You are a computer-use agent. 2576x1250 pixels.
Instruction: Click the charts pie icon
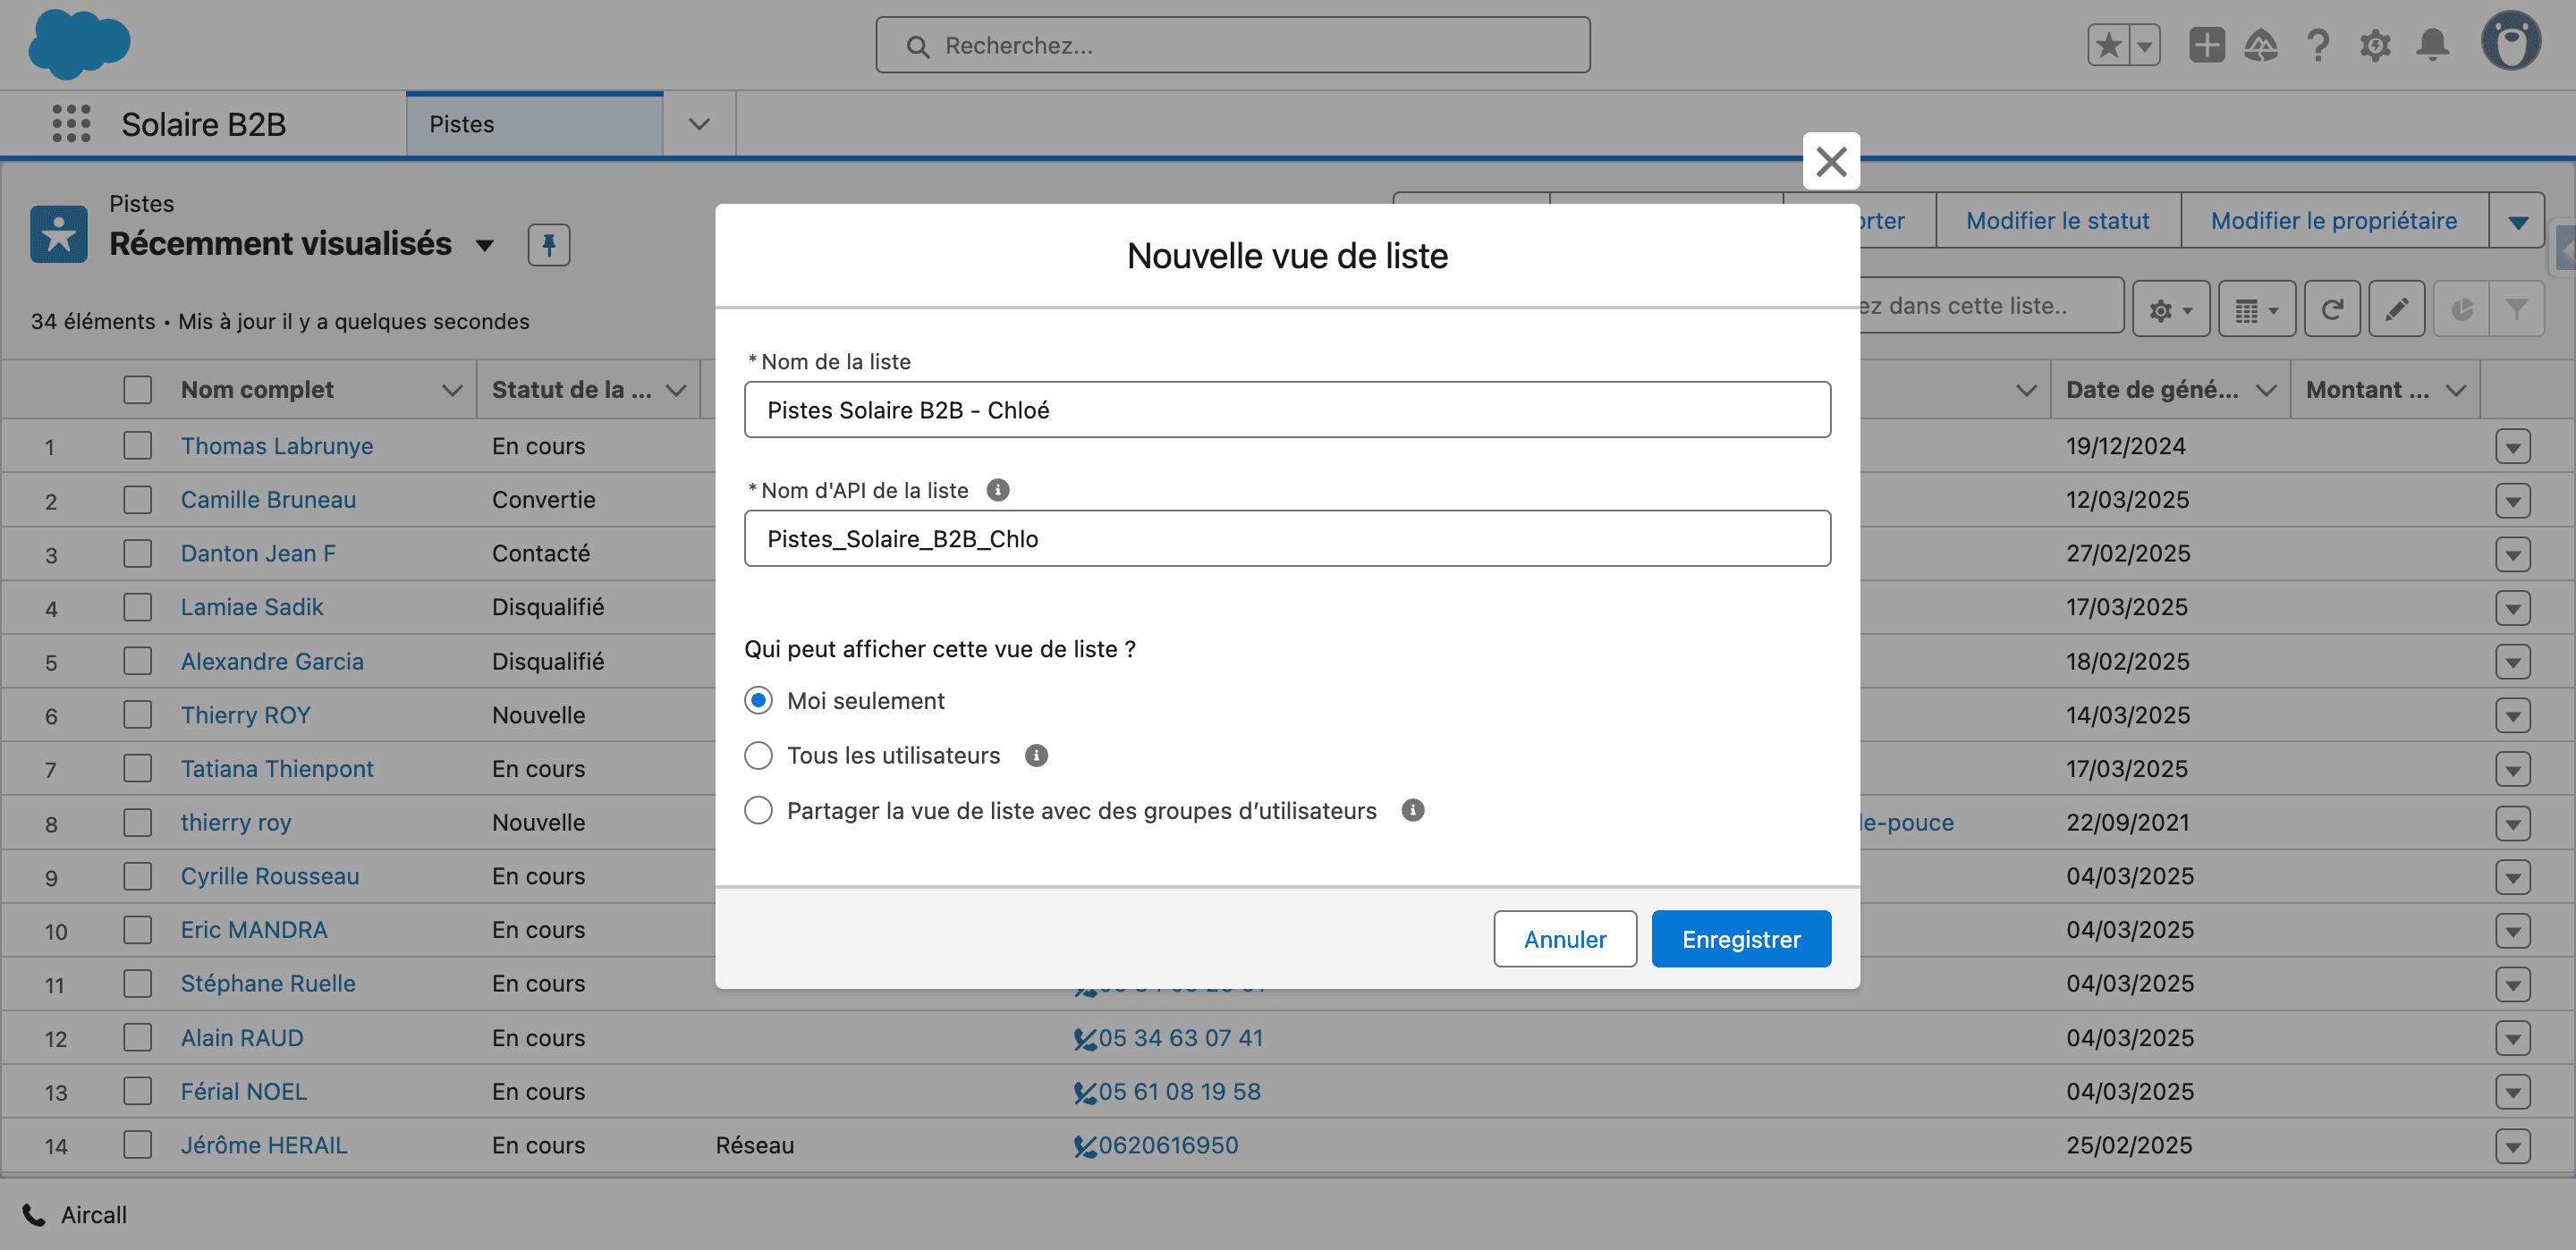(x=2461, y=309)
